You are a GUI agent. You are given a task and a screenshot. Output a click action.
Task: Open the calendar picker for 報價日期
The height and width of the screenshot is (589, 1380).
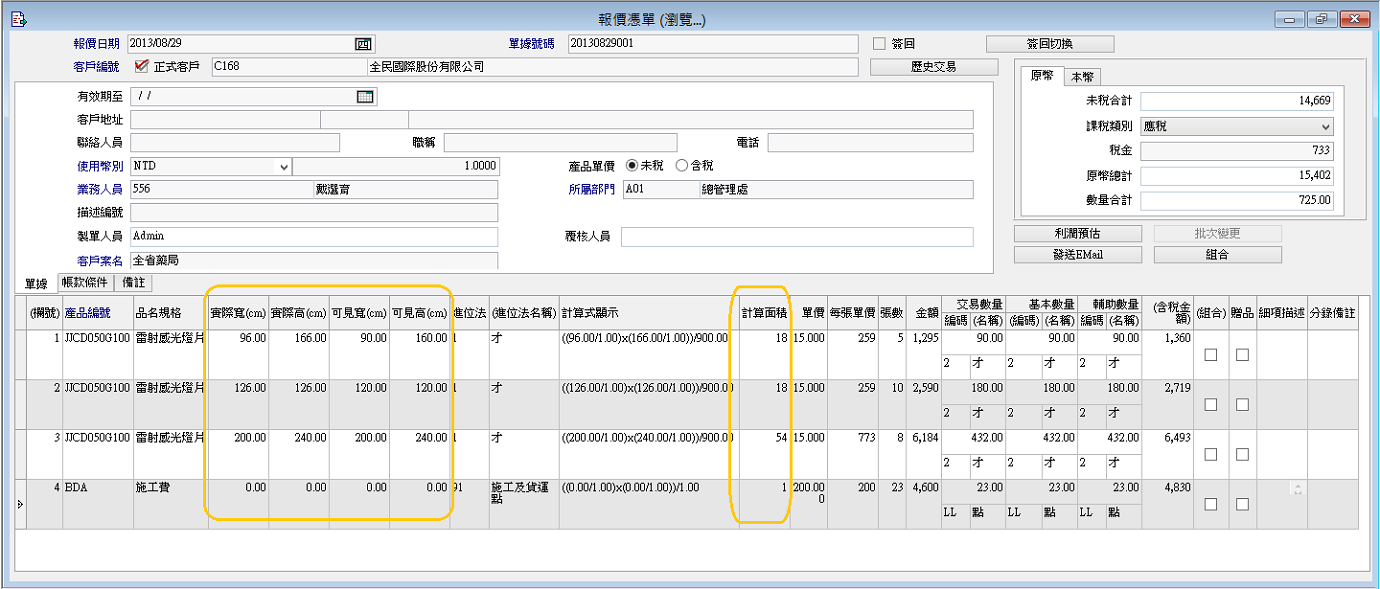click(x=363, y=44)
